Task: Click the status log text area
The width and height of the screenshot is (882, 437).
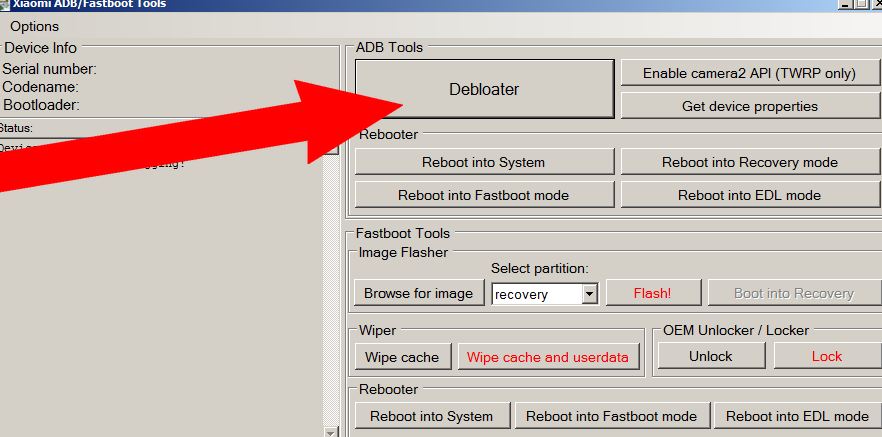Action: 161,287
